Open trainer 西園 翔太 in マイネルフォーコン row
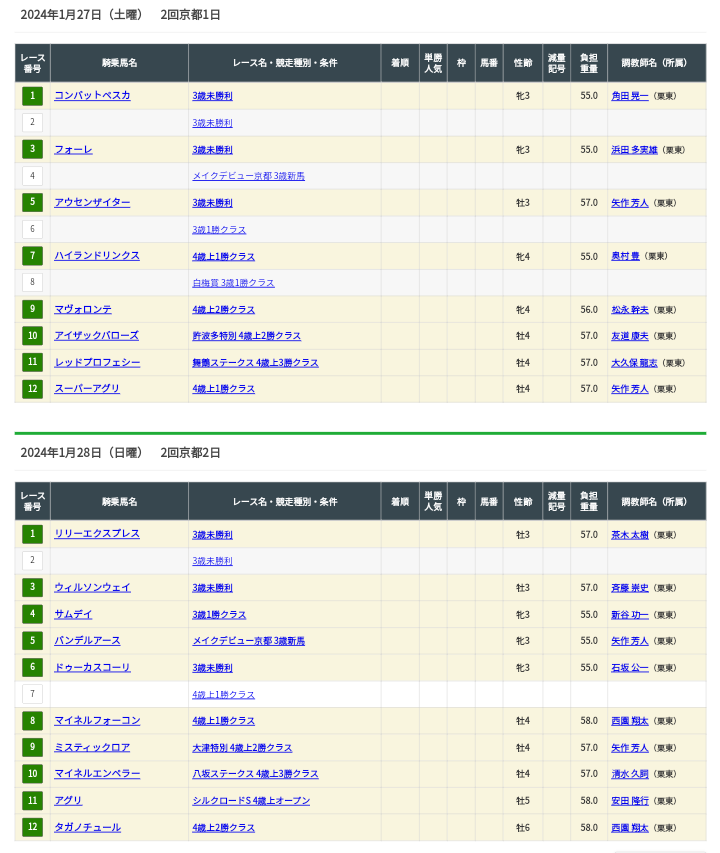 [630, 721]
